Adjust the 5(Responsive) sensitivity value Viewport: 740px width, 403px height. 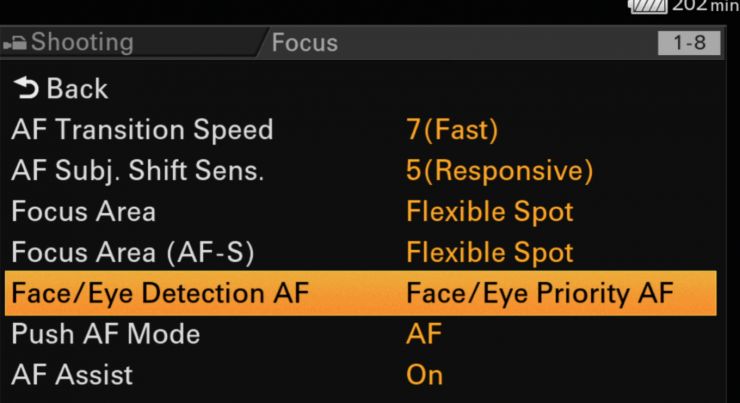coord(500,171)
